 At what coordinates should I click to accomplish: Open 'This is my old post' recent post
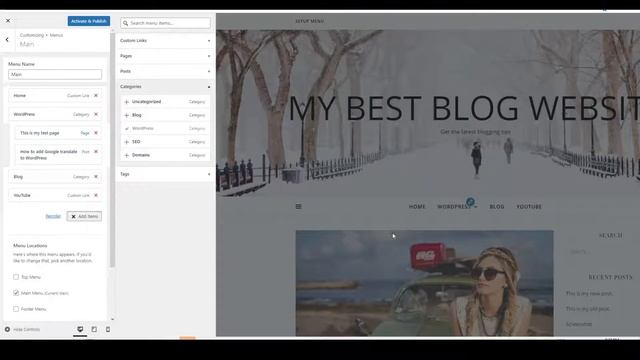click(x=588, y=309)
